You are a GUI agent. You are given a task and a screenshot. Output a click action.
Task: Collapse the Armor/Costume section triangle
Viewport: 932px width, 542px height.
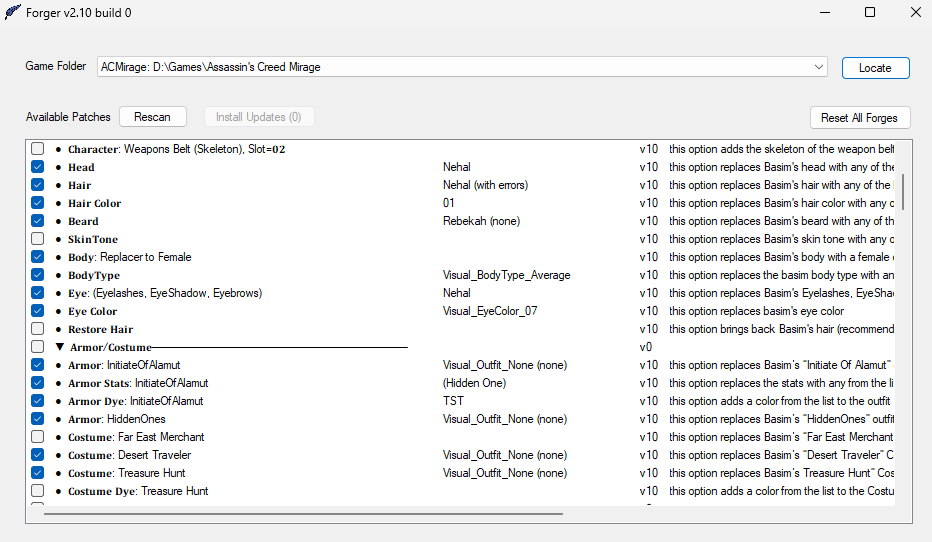click(59, 346)
